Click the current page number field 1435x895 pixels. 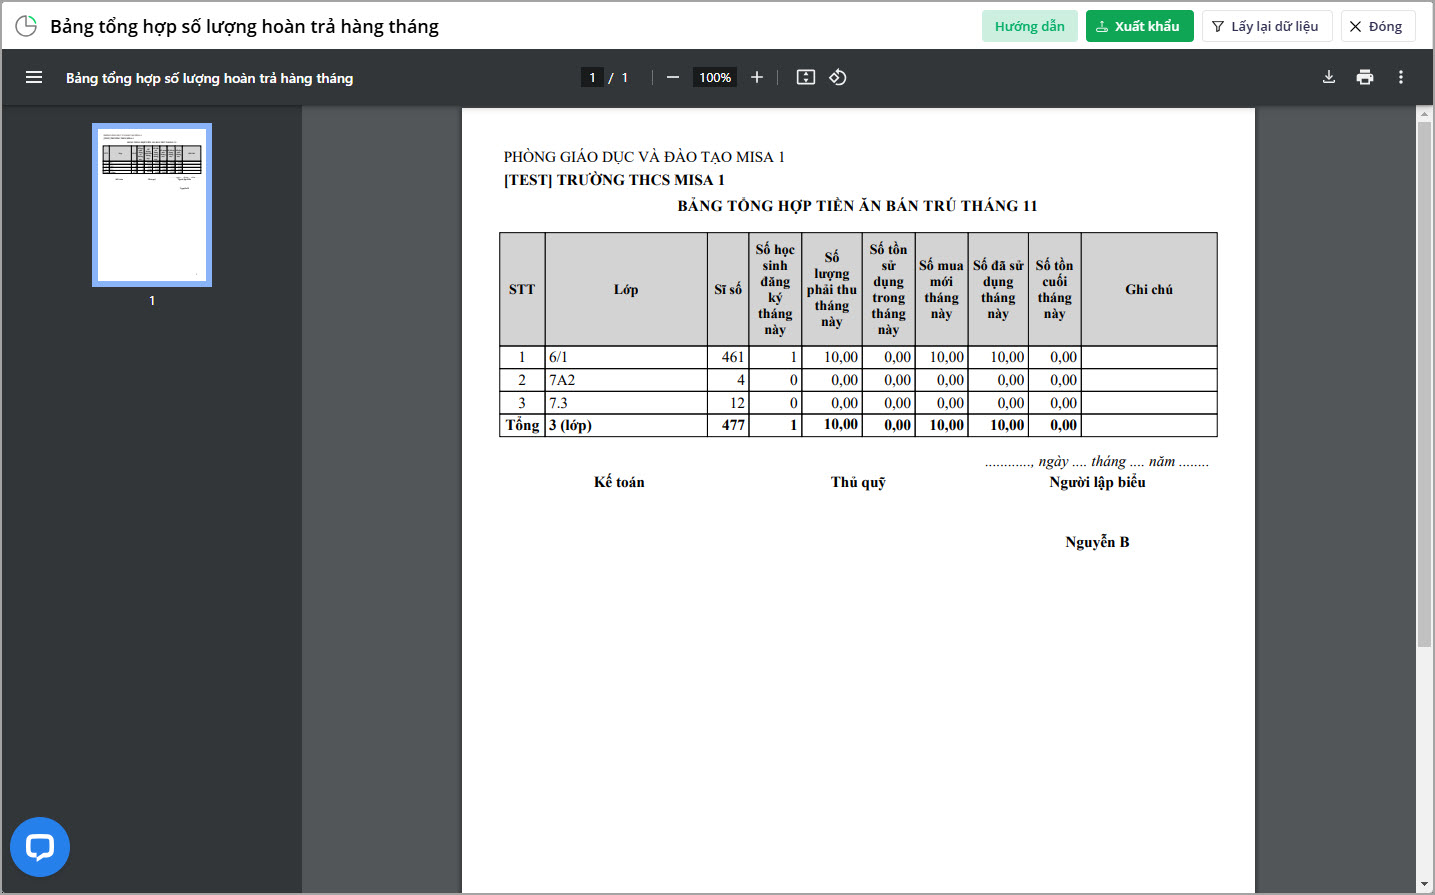click(x=592, y=77)
